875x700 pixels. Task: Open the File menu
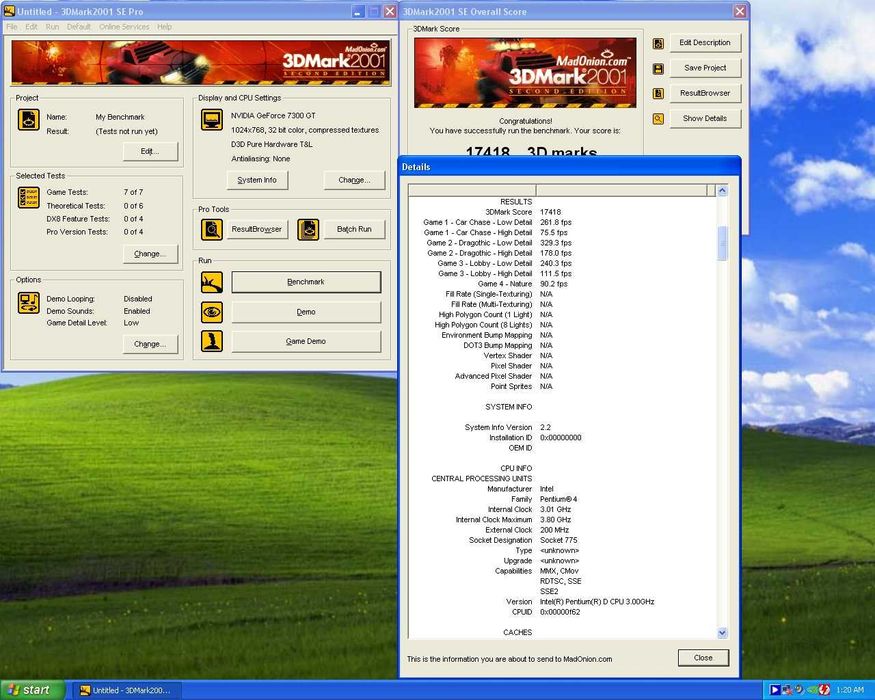pos(12,27)
